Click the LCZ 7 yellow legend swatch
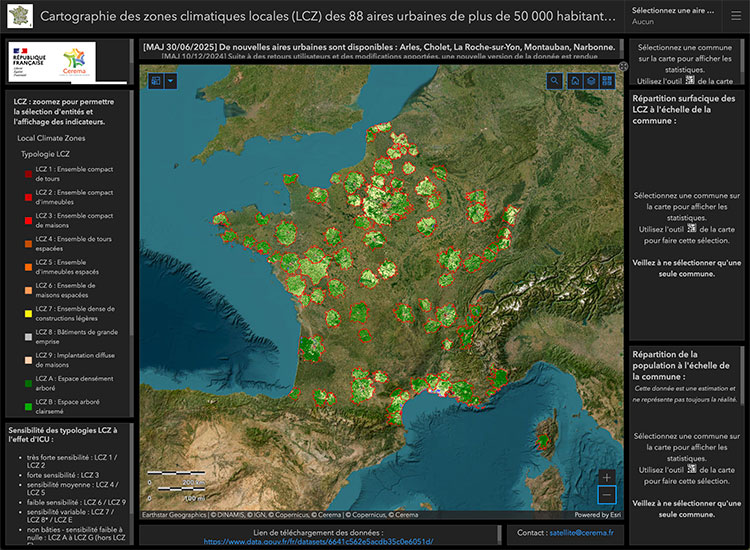750x550 pixels. point(27,314)
